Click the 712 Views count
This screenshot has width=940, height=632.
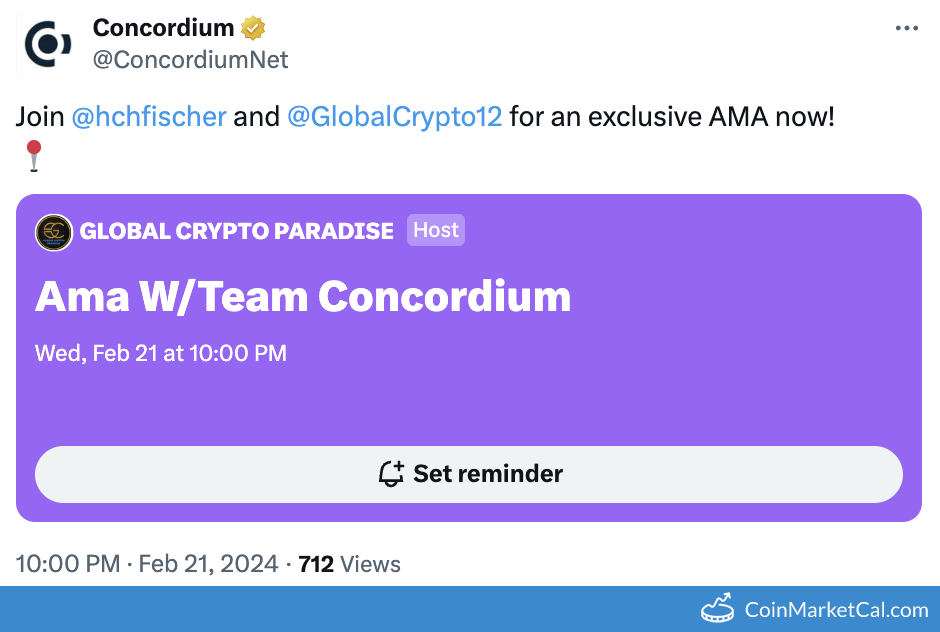point(350,564)
